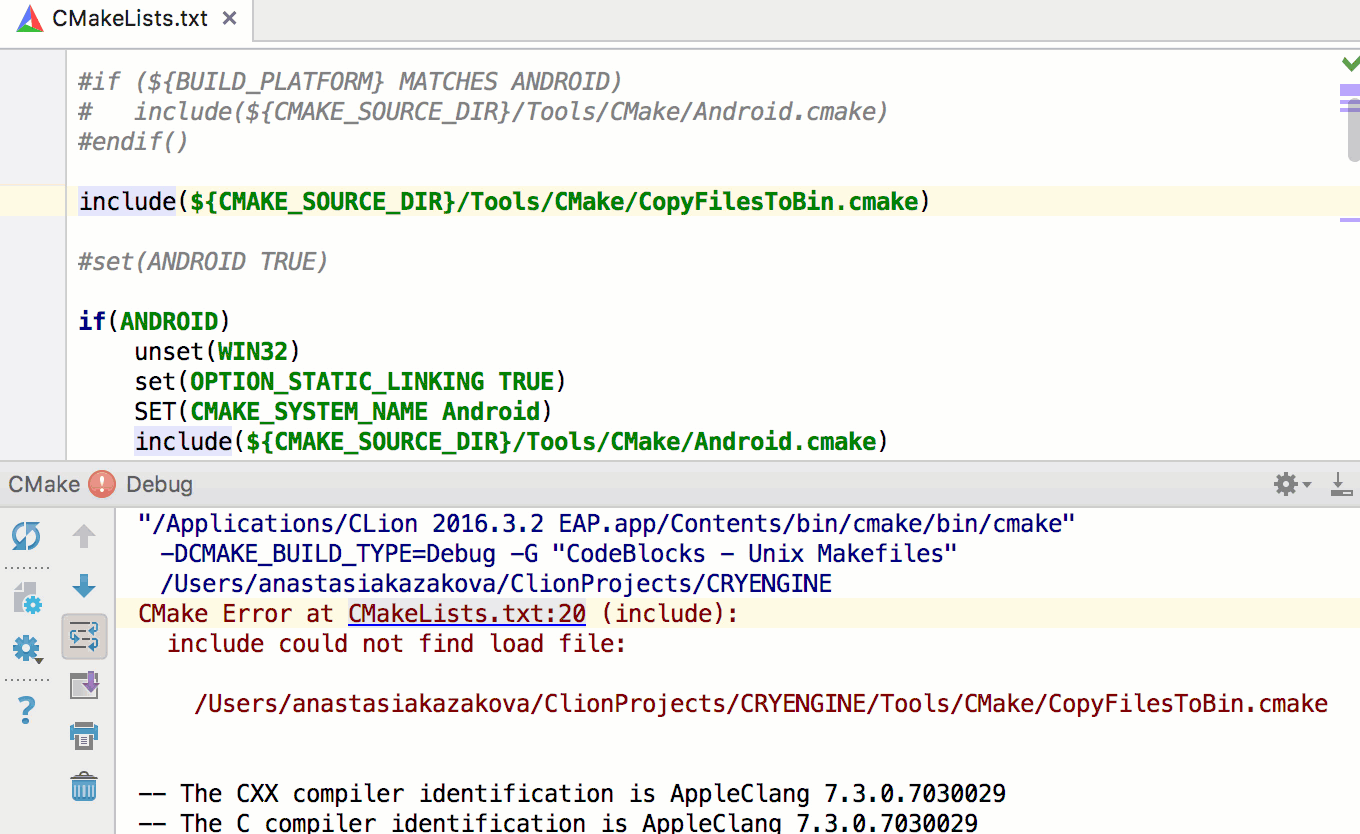Click the highlighted include CopyFilesToBin.cmake line
Screen dimensions: 1360x834
pyautogui.click(x=505, y=202)
